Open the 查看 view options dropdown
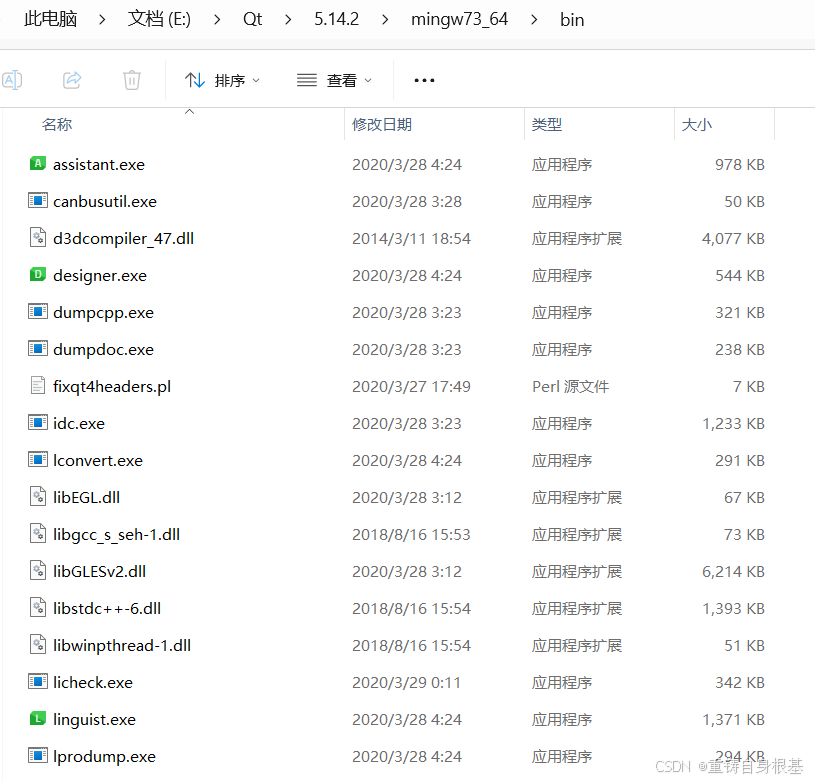815x782 pixels. pos(334,80)
